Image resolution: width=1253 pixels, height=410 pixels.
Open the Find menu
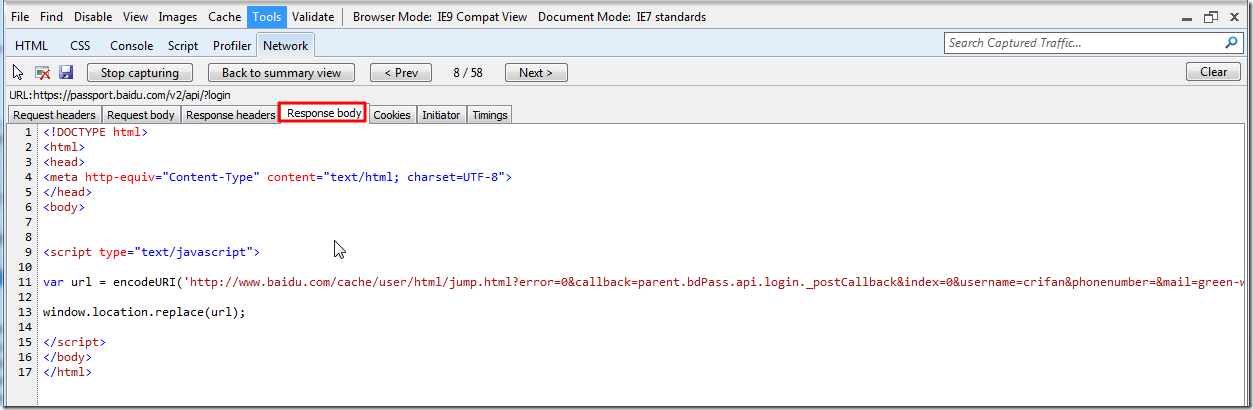(51, 17)
